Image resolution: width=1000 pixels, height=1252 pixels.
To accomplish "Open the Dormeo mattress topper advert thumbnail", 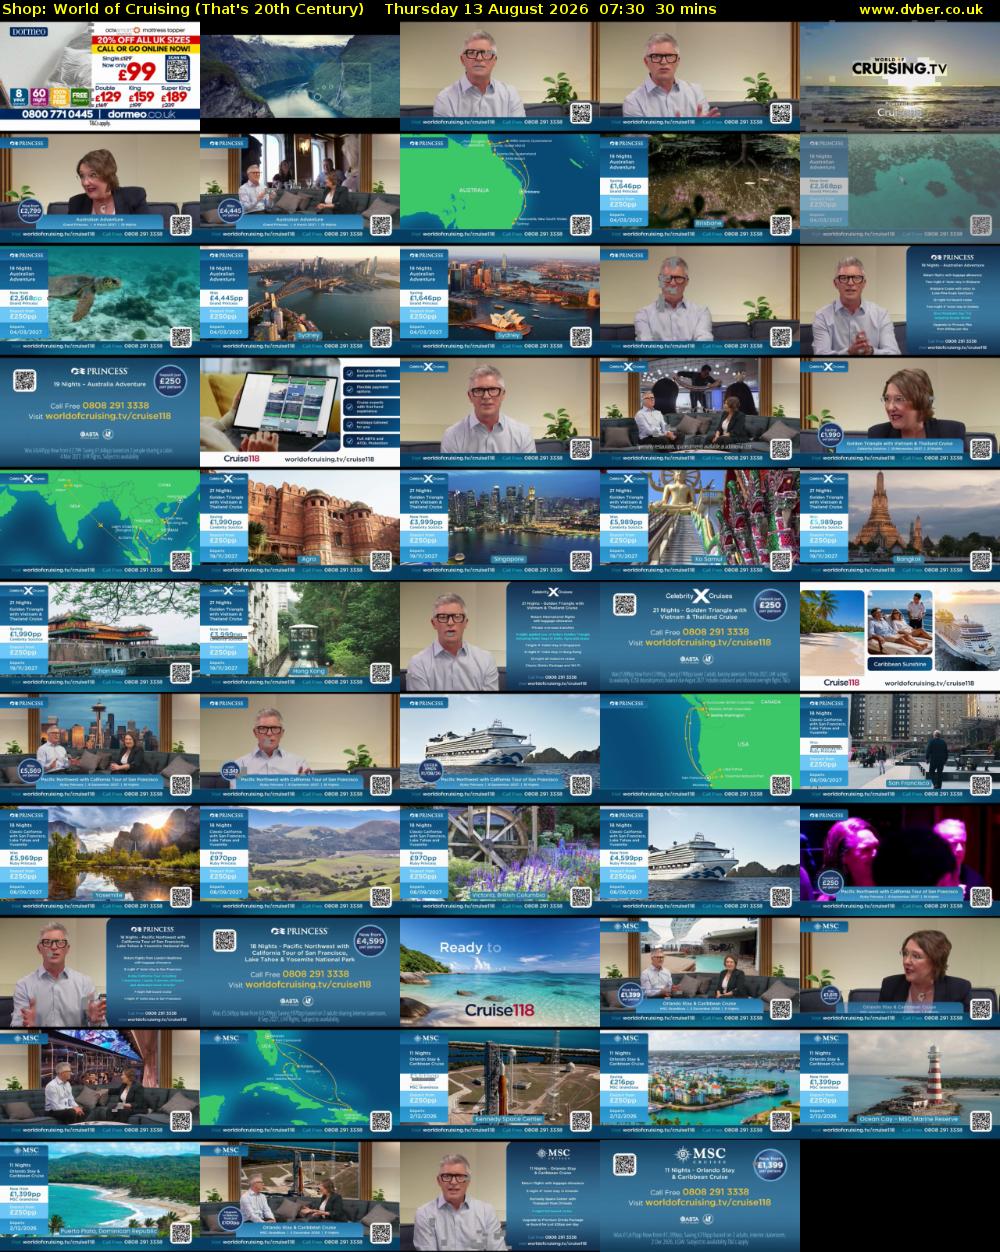I will pyautogui.click(x=100, y=76).
